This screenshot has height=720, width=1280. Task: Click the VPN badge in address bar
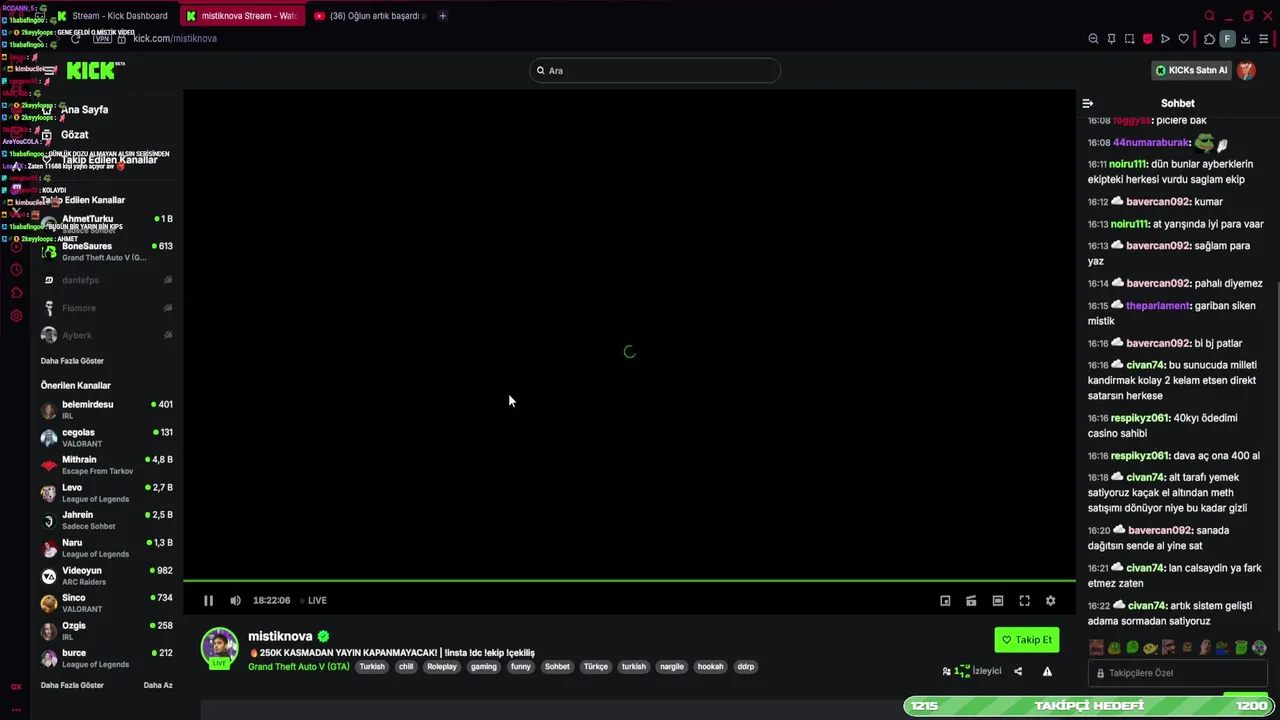point(102,39)
